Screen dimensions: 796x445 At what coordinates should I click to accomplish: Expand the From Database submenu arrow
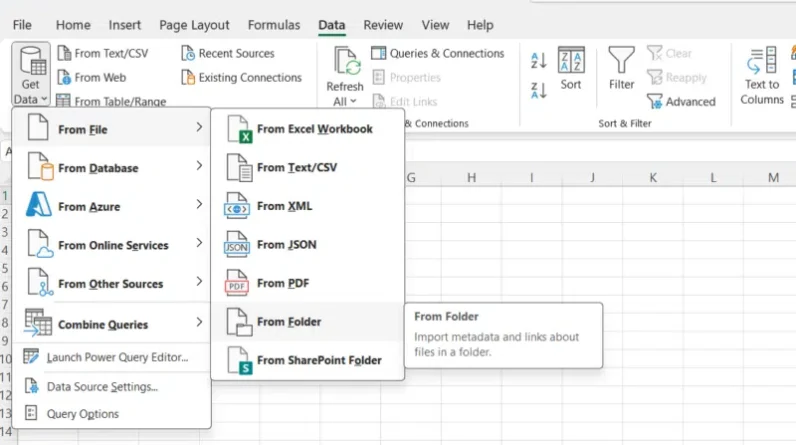[x=199, y=165]
